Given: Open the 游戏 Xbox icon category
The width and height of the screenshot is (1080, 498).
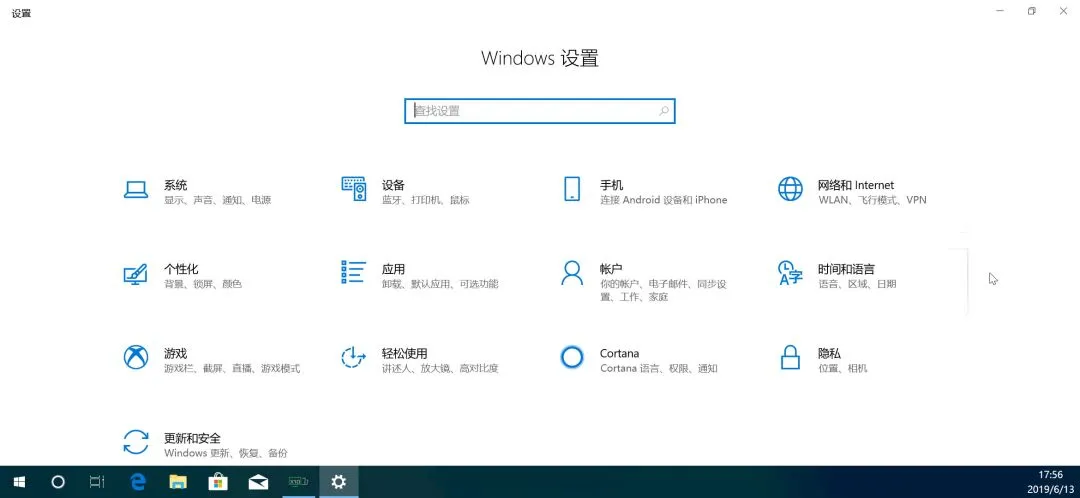Looking at the screenshot, I should point(136,357).
